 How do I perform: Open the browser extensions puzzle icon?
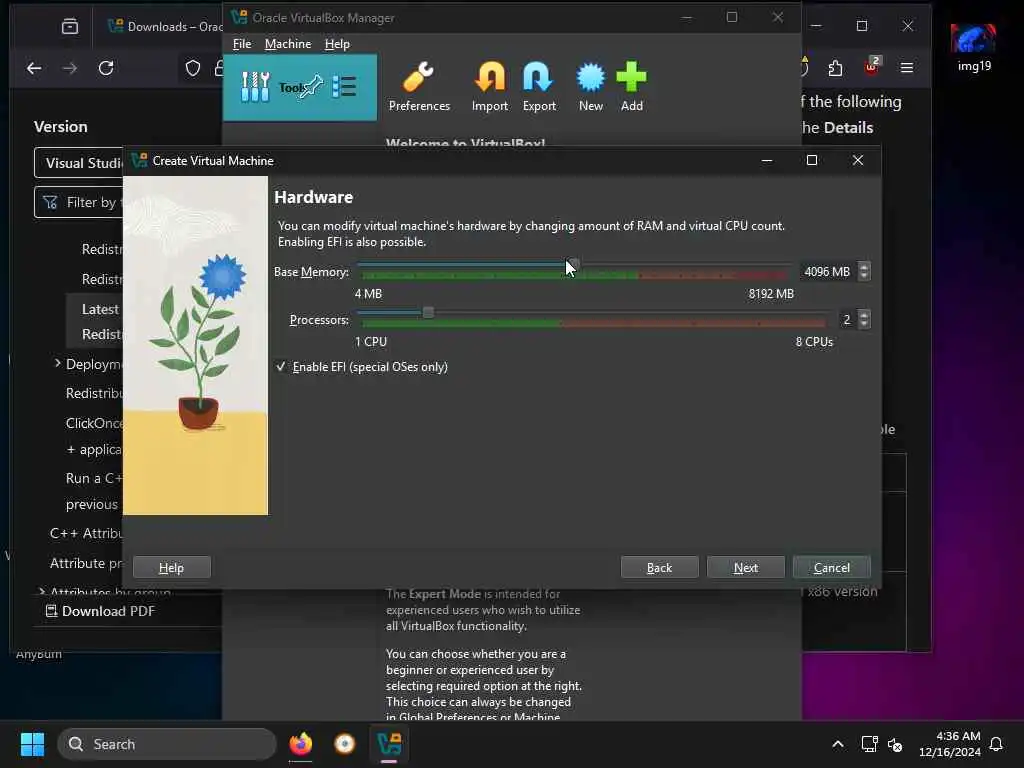click(835, 68)
